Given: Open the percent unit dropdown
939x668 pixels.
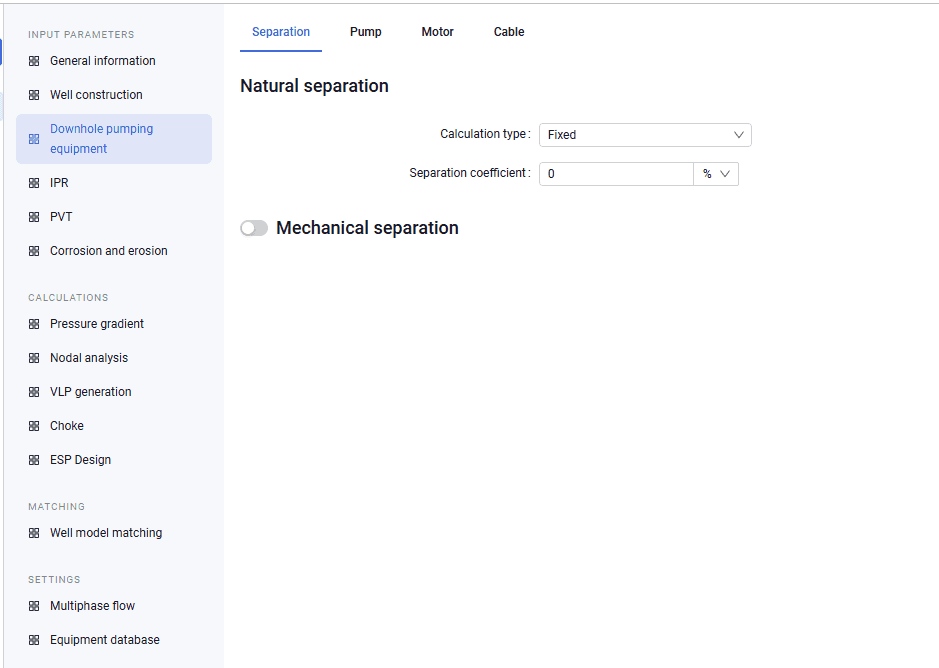Looking at the screenshot, I should pyautogui.click(x=716, y=174).
